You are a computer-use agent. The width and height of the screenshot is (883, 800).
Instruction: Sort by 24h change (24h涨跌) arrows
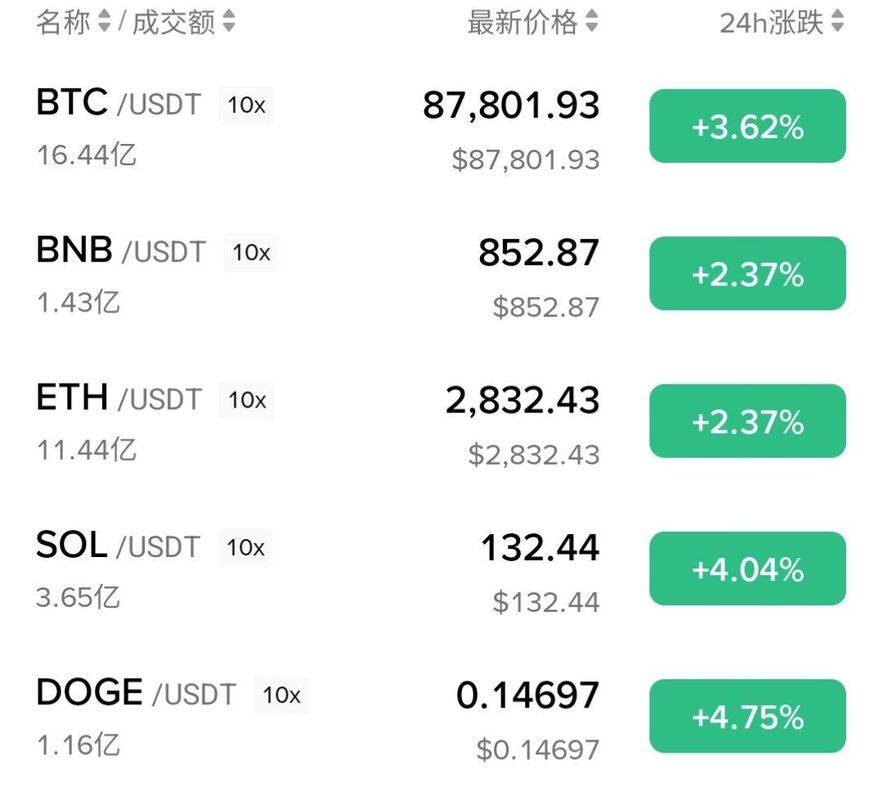[x=837, y=22]
